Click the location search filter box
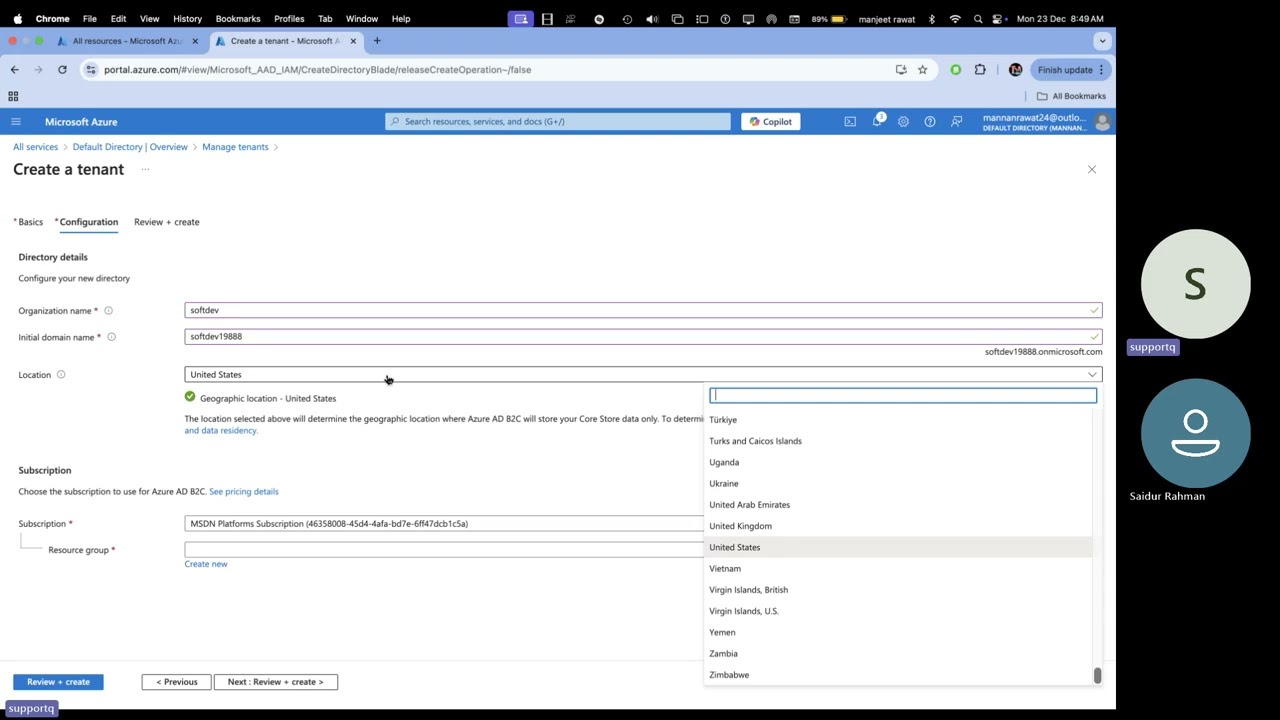Image resolution: width=1280 pixels, height=720 pixels. [903, 395]
